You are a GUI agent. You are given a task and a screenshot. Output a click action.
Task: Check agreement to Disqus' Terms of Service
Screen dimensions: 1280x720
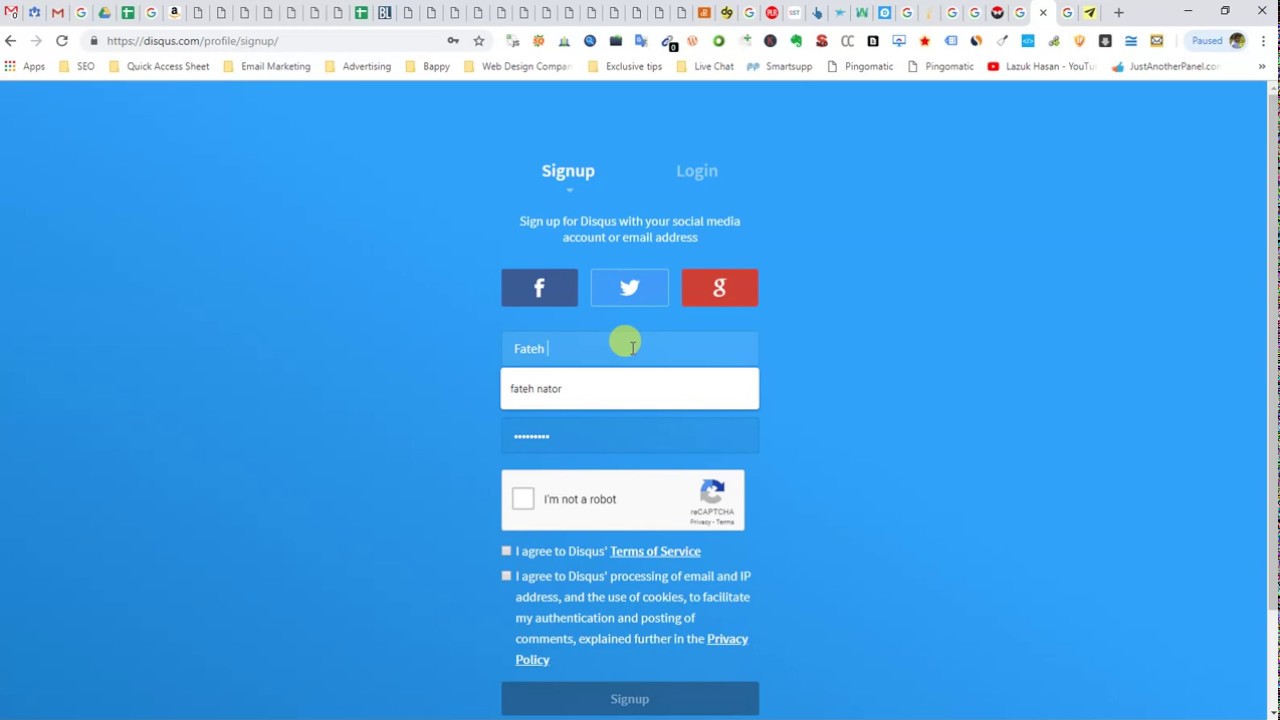(506, 551)
